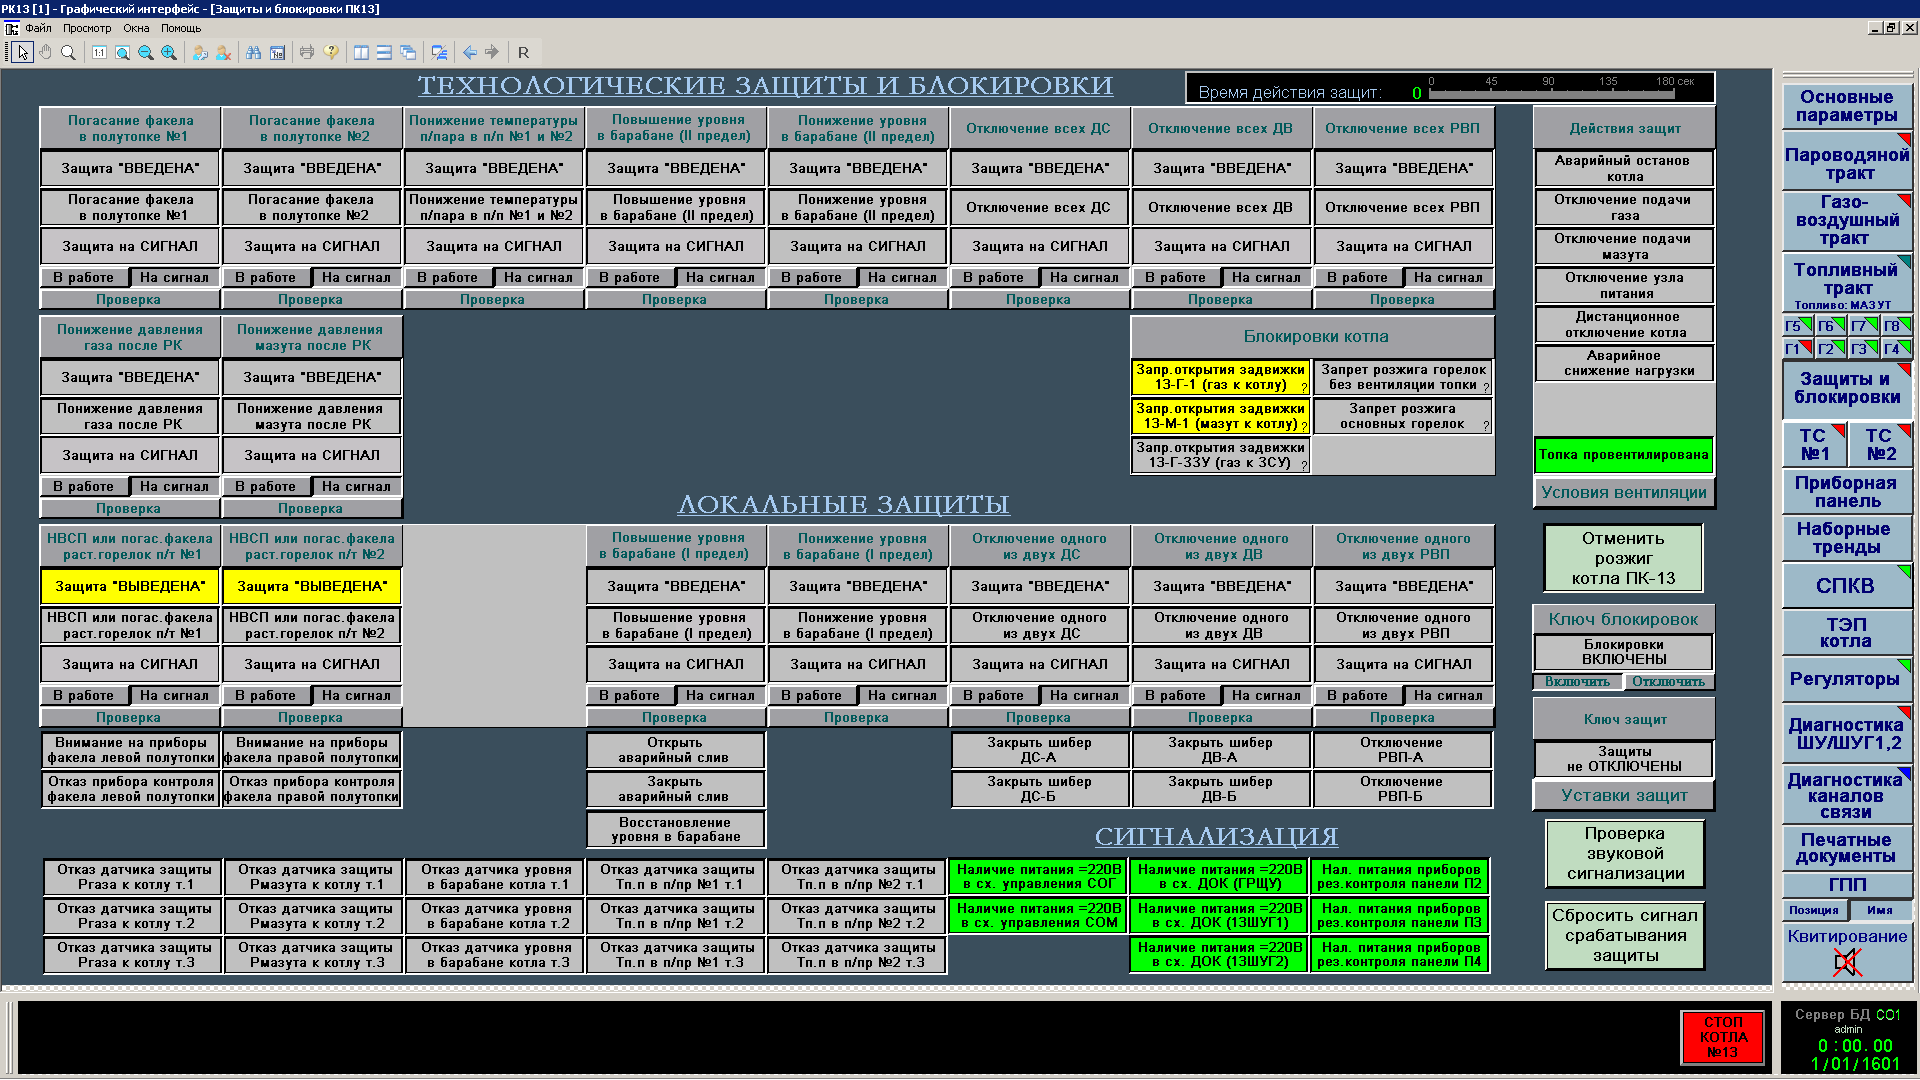The width and height of the screenshot is (1920, 1080).
Task: Click red СТОП КОТЛА №13 button
Action: click(x=1722, y=1037)
